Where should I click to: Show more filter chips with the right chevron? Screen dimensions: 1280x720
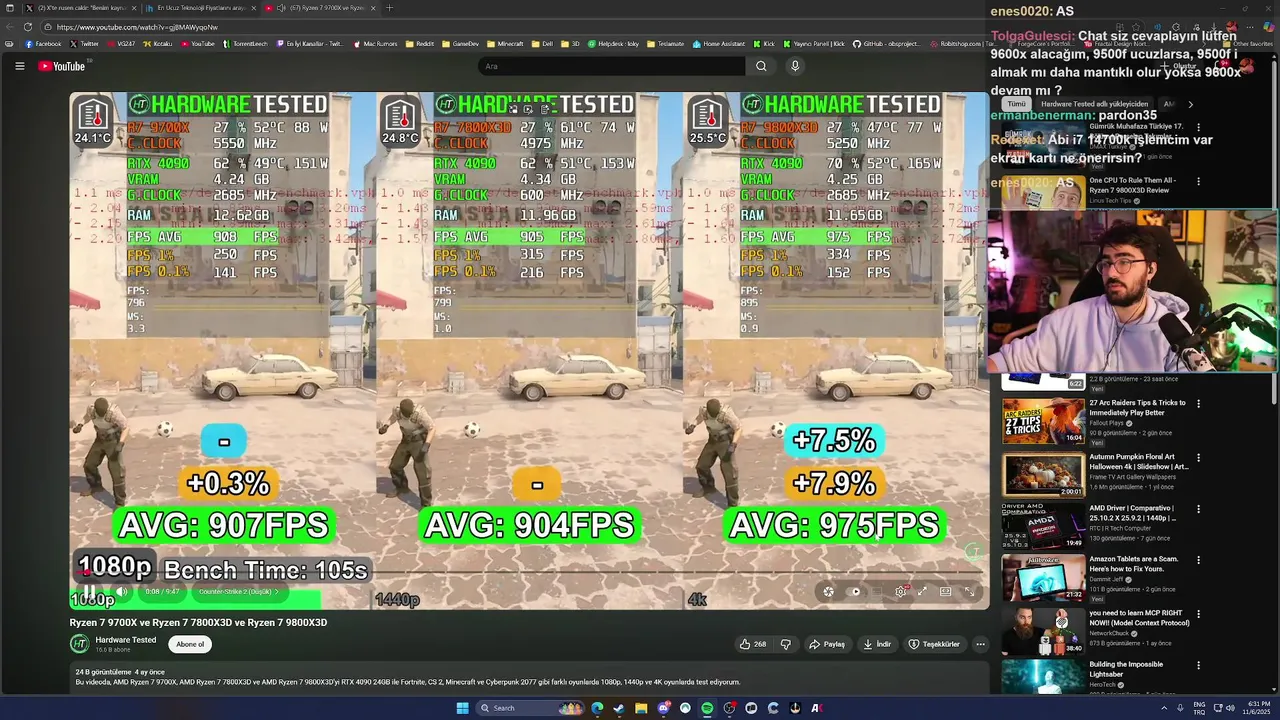click(1190, 104)
